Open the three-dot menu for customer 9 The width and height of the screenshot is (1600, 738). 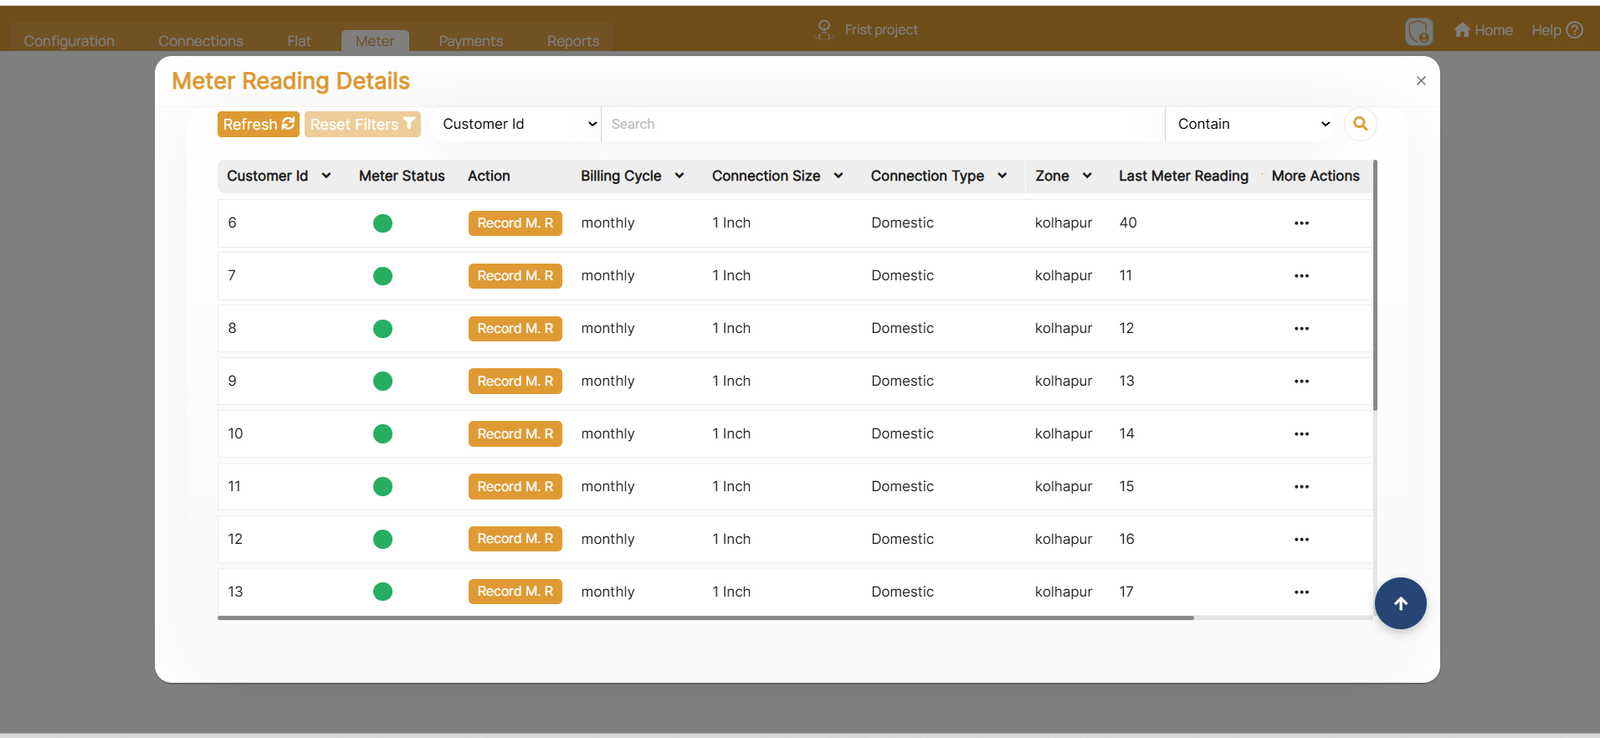point(1301,381)
